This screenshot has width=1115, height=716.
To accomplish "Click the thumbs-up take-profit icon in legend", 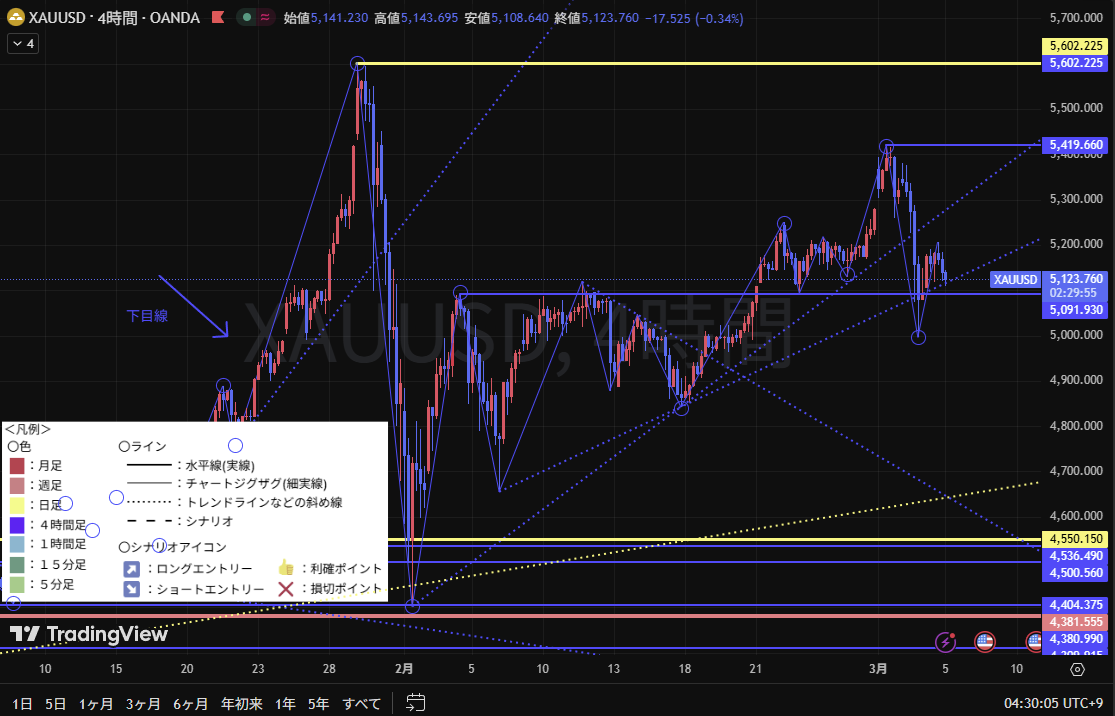I will 285,567.
